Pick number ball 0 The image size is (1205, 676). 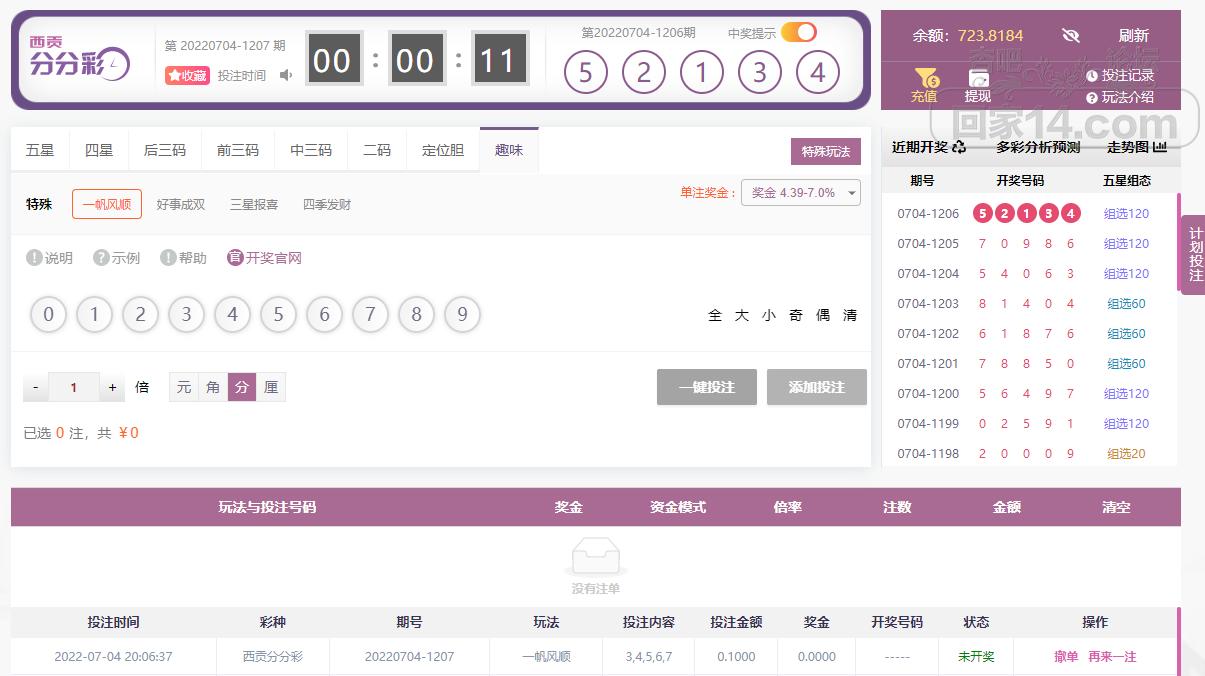click(48, 315)
